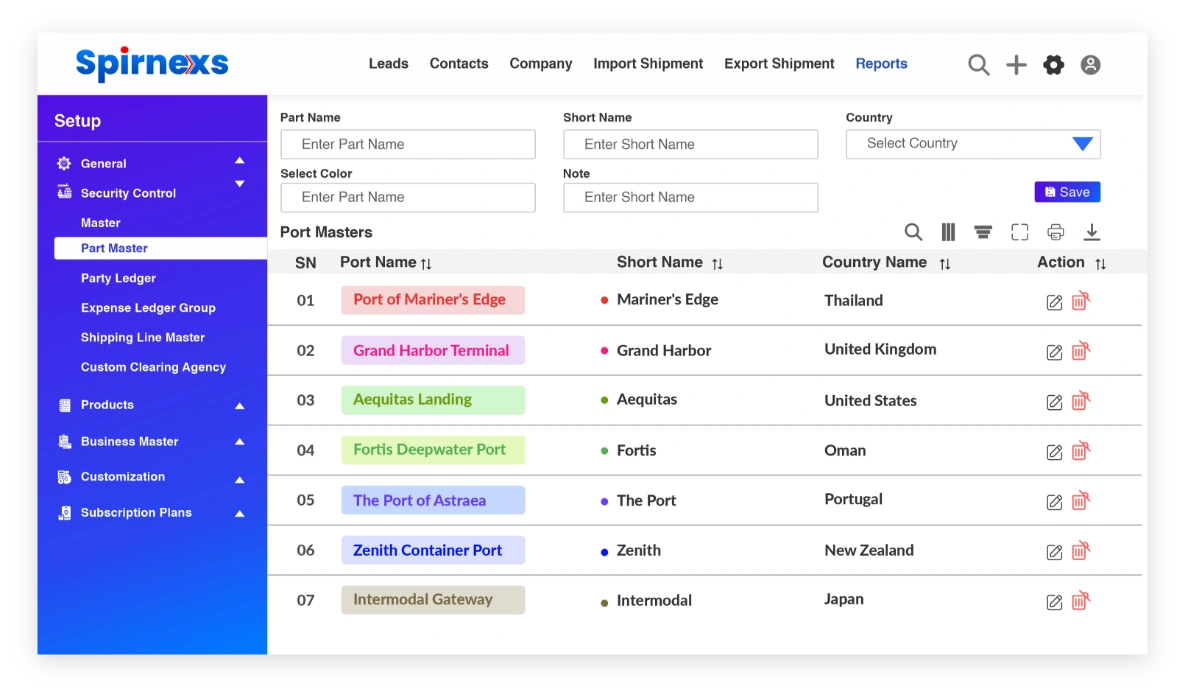Image resolution: width=1185 pixels, height=697 pixels.
Task: Click the plus add icon in header
Action: point(1016,65)
